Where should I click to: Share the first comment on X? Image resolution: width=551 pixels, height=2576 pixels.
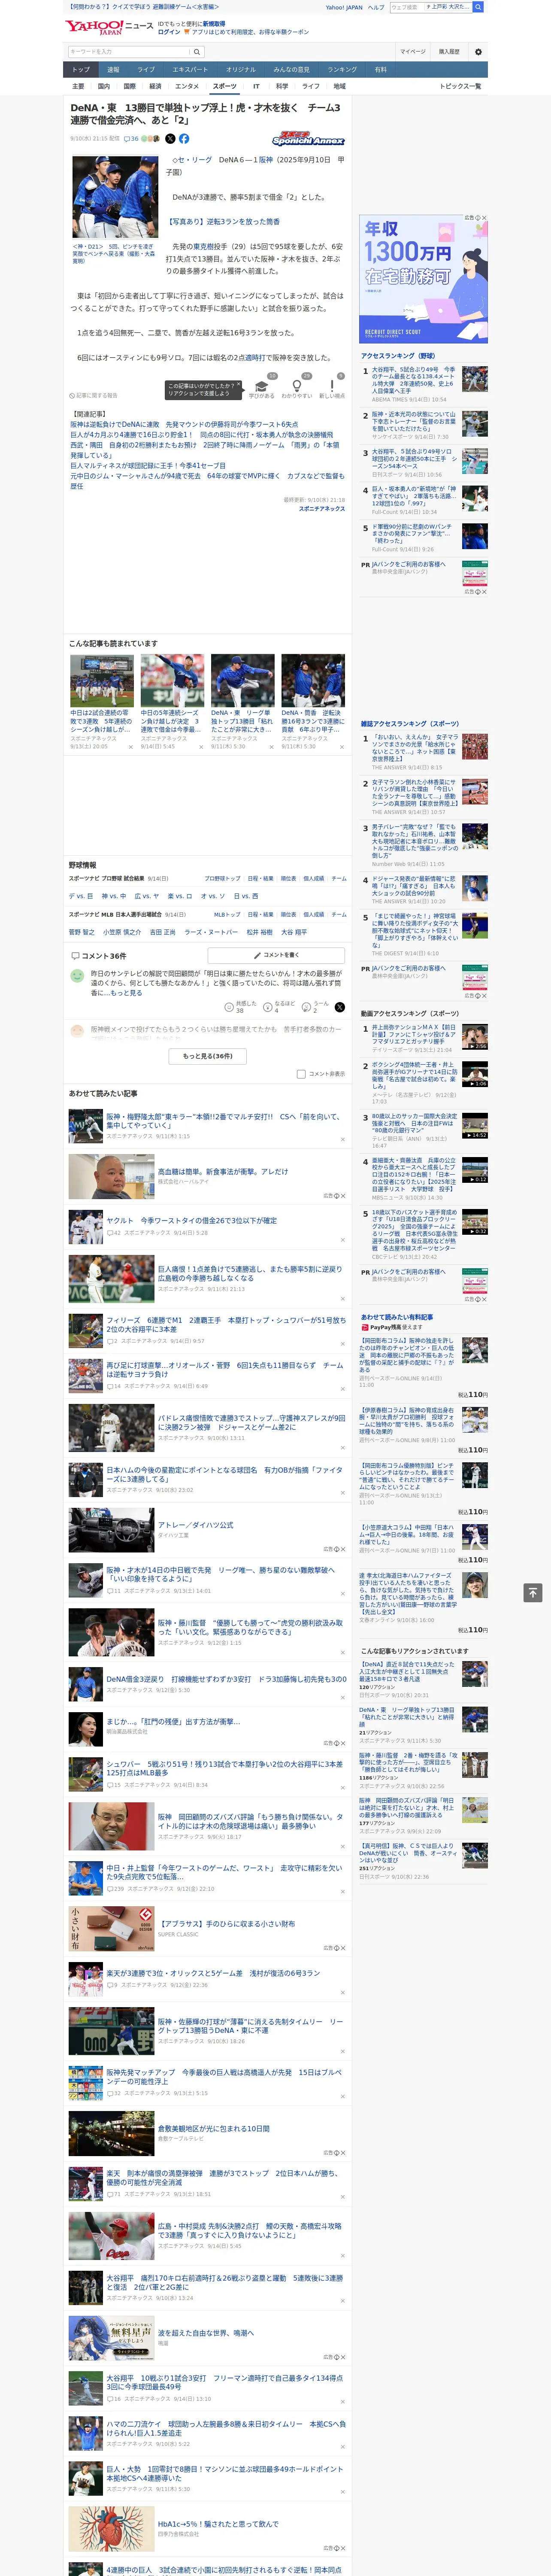pyautogui.click(x=340, y=1007)
